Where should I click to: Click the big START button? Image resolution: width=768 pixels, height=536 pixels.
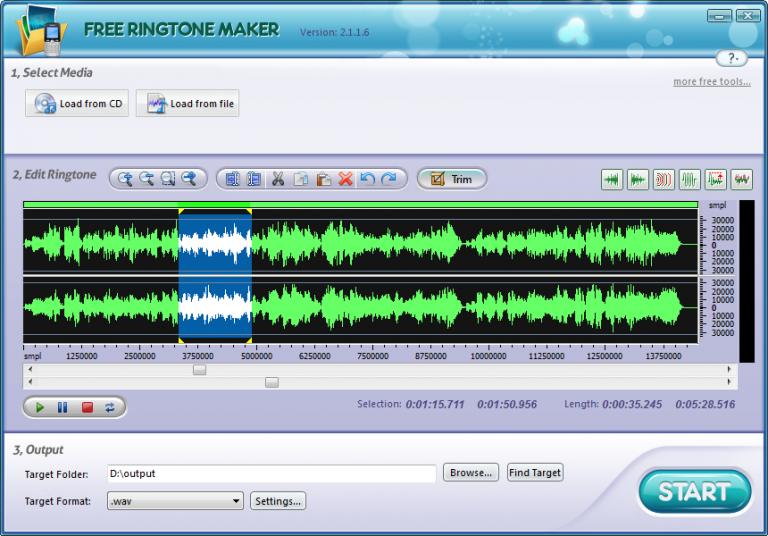tap(695, 491)
